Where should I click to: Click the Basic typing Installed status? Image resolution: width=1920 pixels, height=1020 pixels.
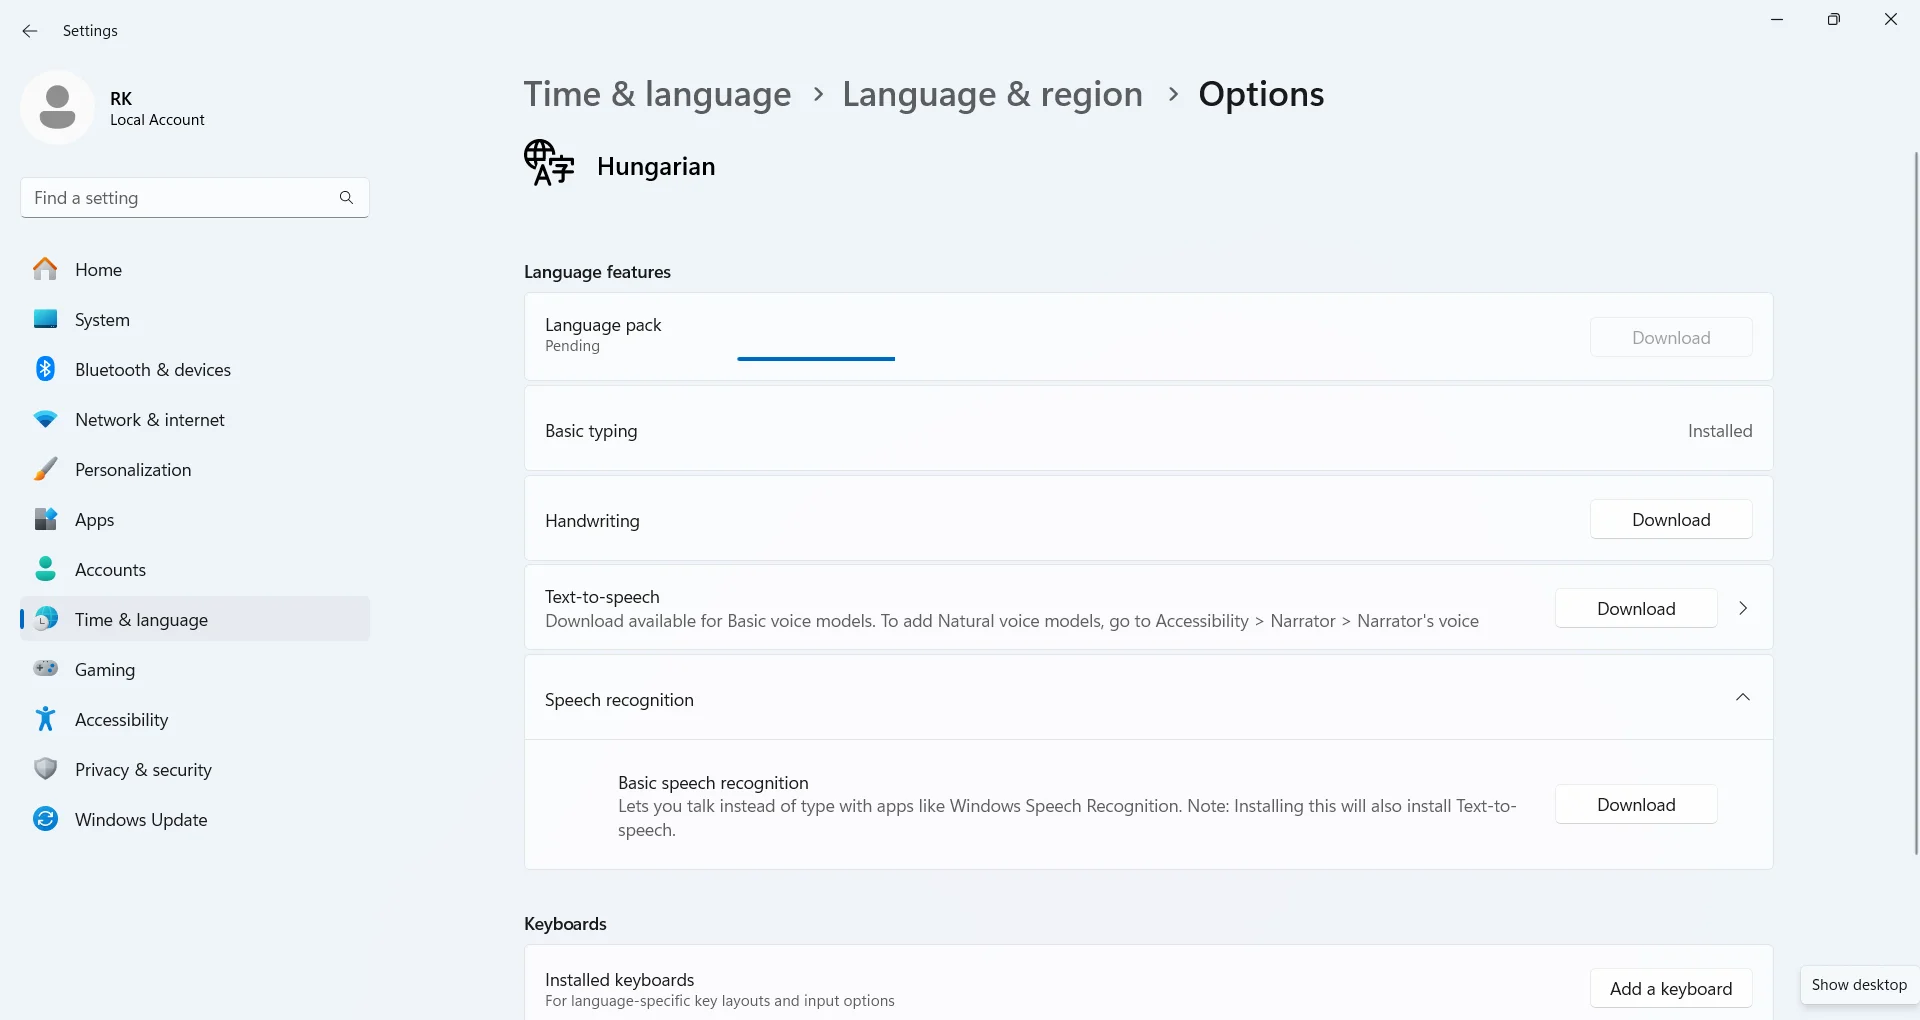(x=1720, y=431)
